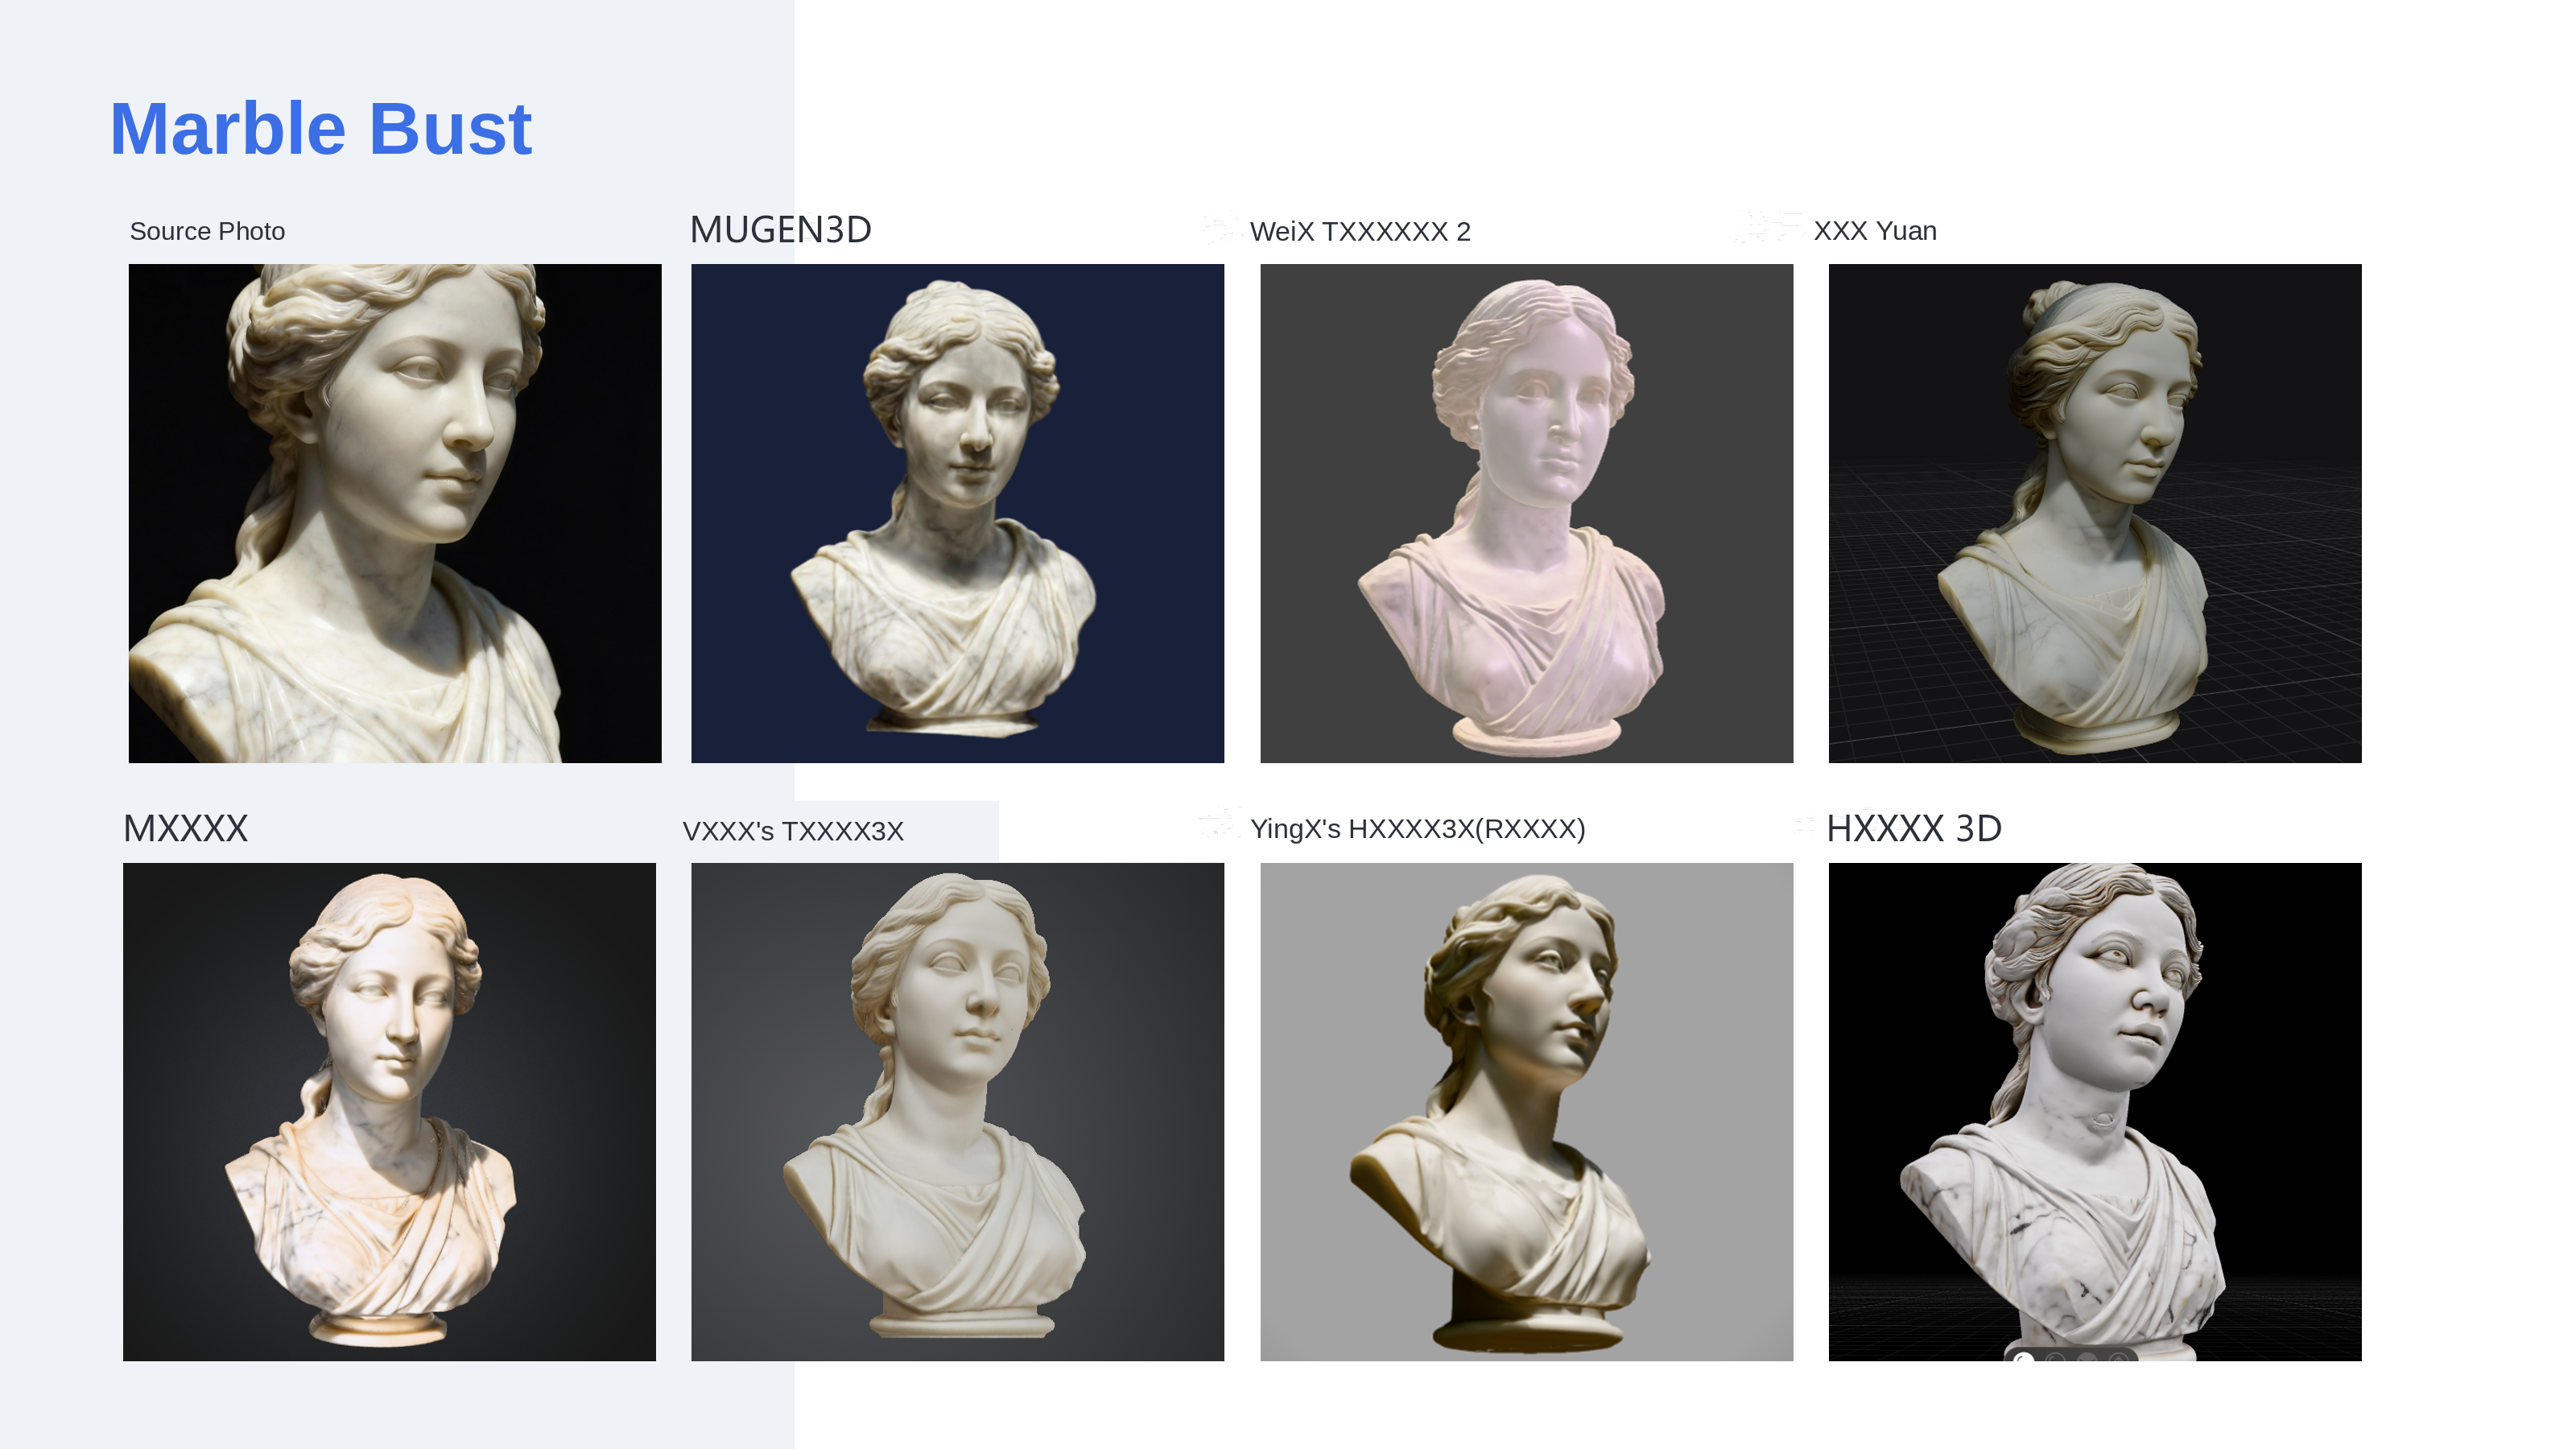Screen dimensions: 2576x1449
Task: Click the MXXXX heading text
Action: point(185,828)
